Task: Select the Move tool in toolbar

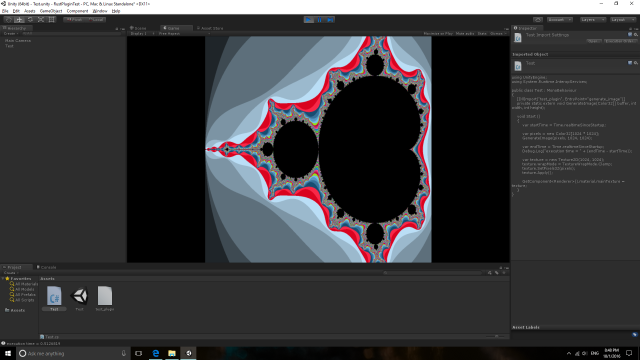Action: (19, 20)
